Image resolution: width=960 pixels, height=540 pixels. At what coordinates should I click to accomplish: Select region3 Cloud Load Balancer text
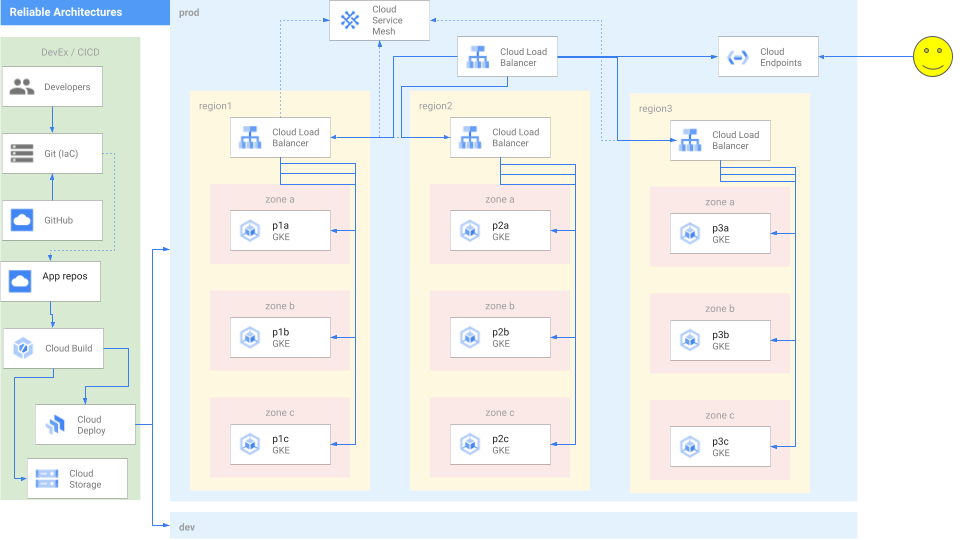(735, 140)
